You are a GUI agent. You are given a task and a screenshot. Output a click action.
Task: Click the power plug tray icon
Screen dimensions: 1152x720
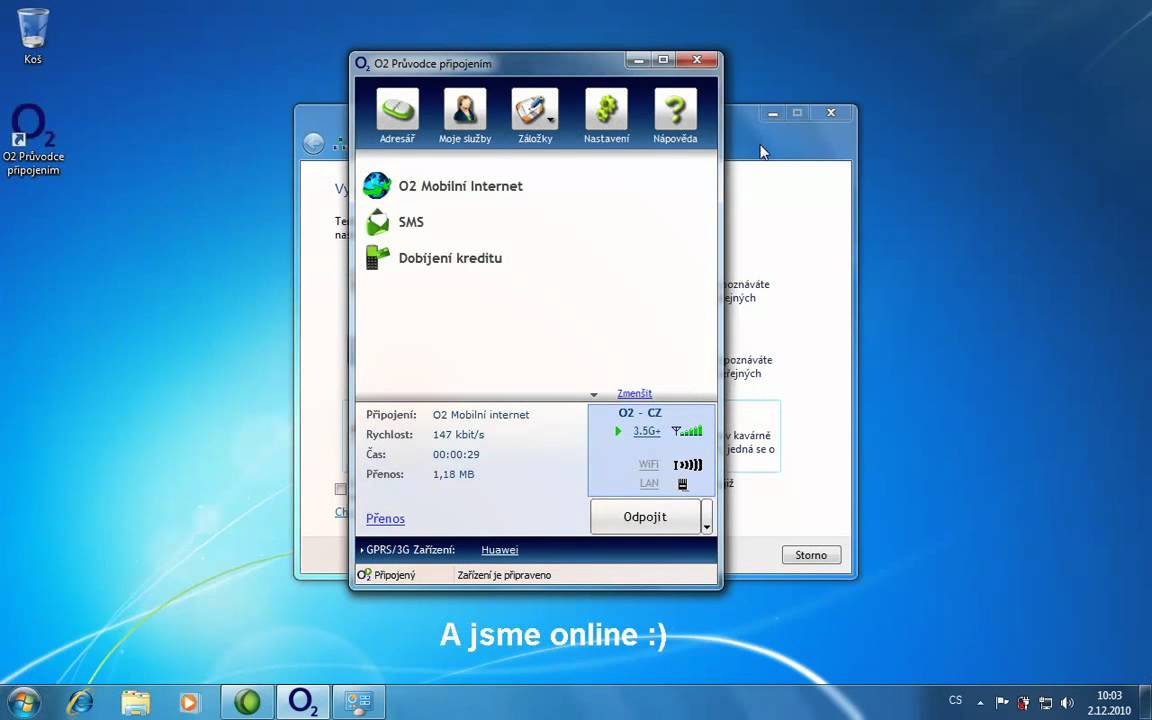coord(1023,703)
